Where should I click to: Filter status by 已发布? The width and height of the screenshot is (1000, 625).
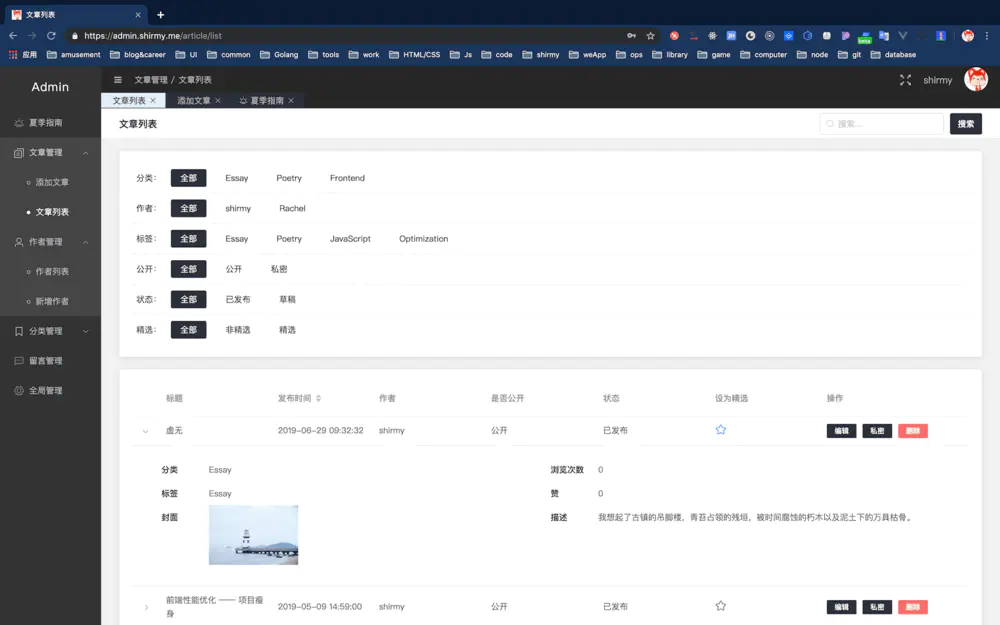coord(237,299)
